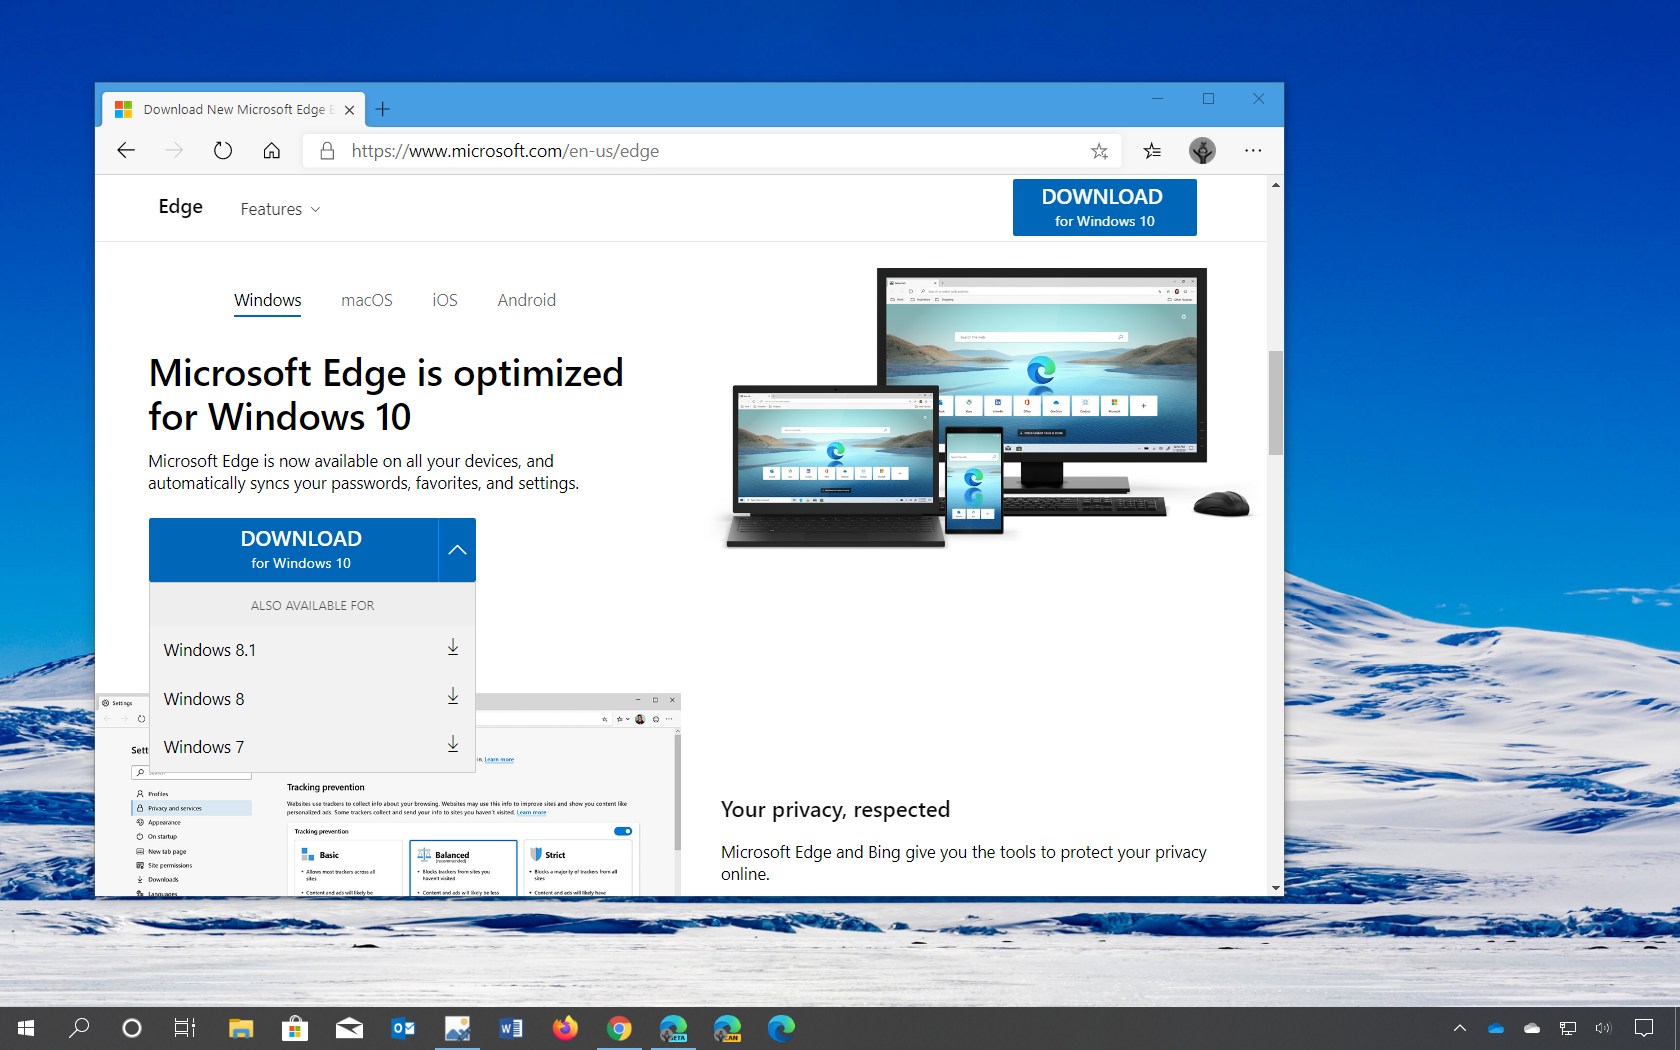The height and width of the screenshot is (1050, 1680).
Task: Switch to the macOS tab
Action: pyautogui.click(x=366, y=300)
